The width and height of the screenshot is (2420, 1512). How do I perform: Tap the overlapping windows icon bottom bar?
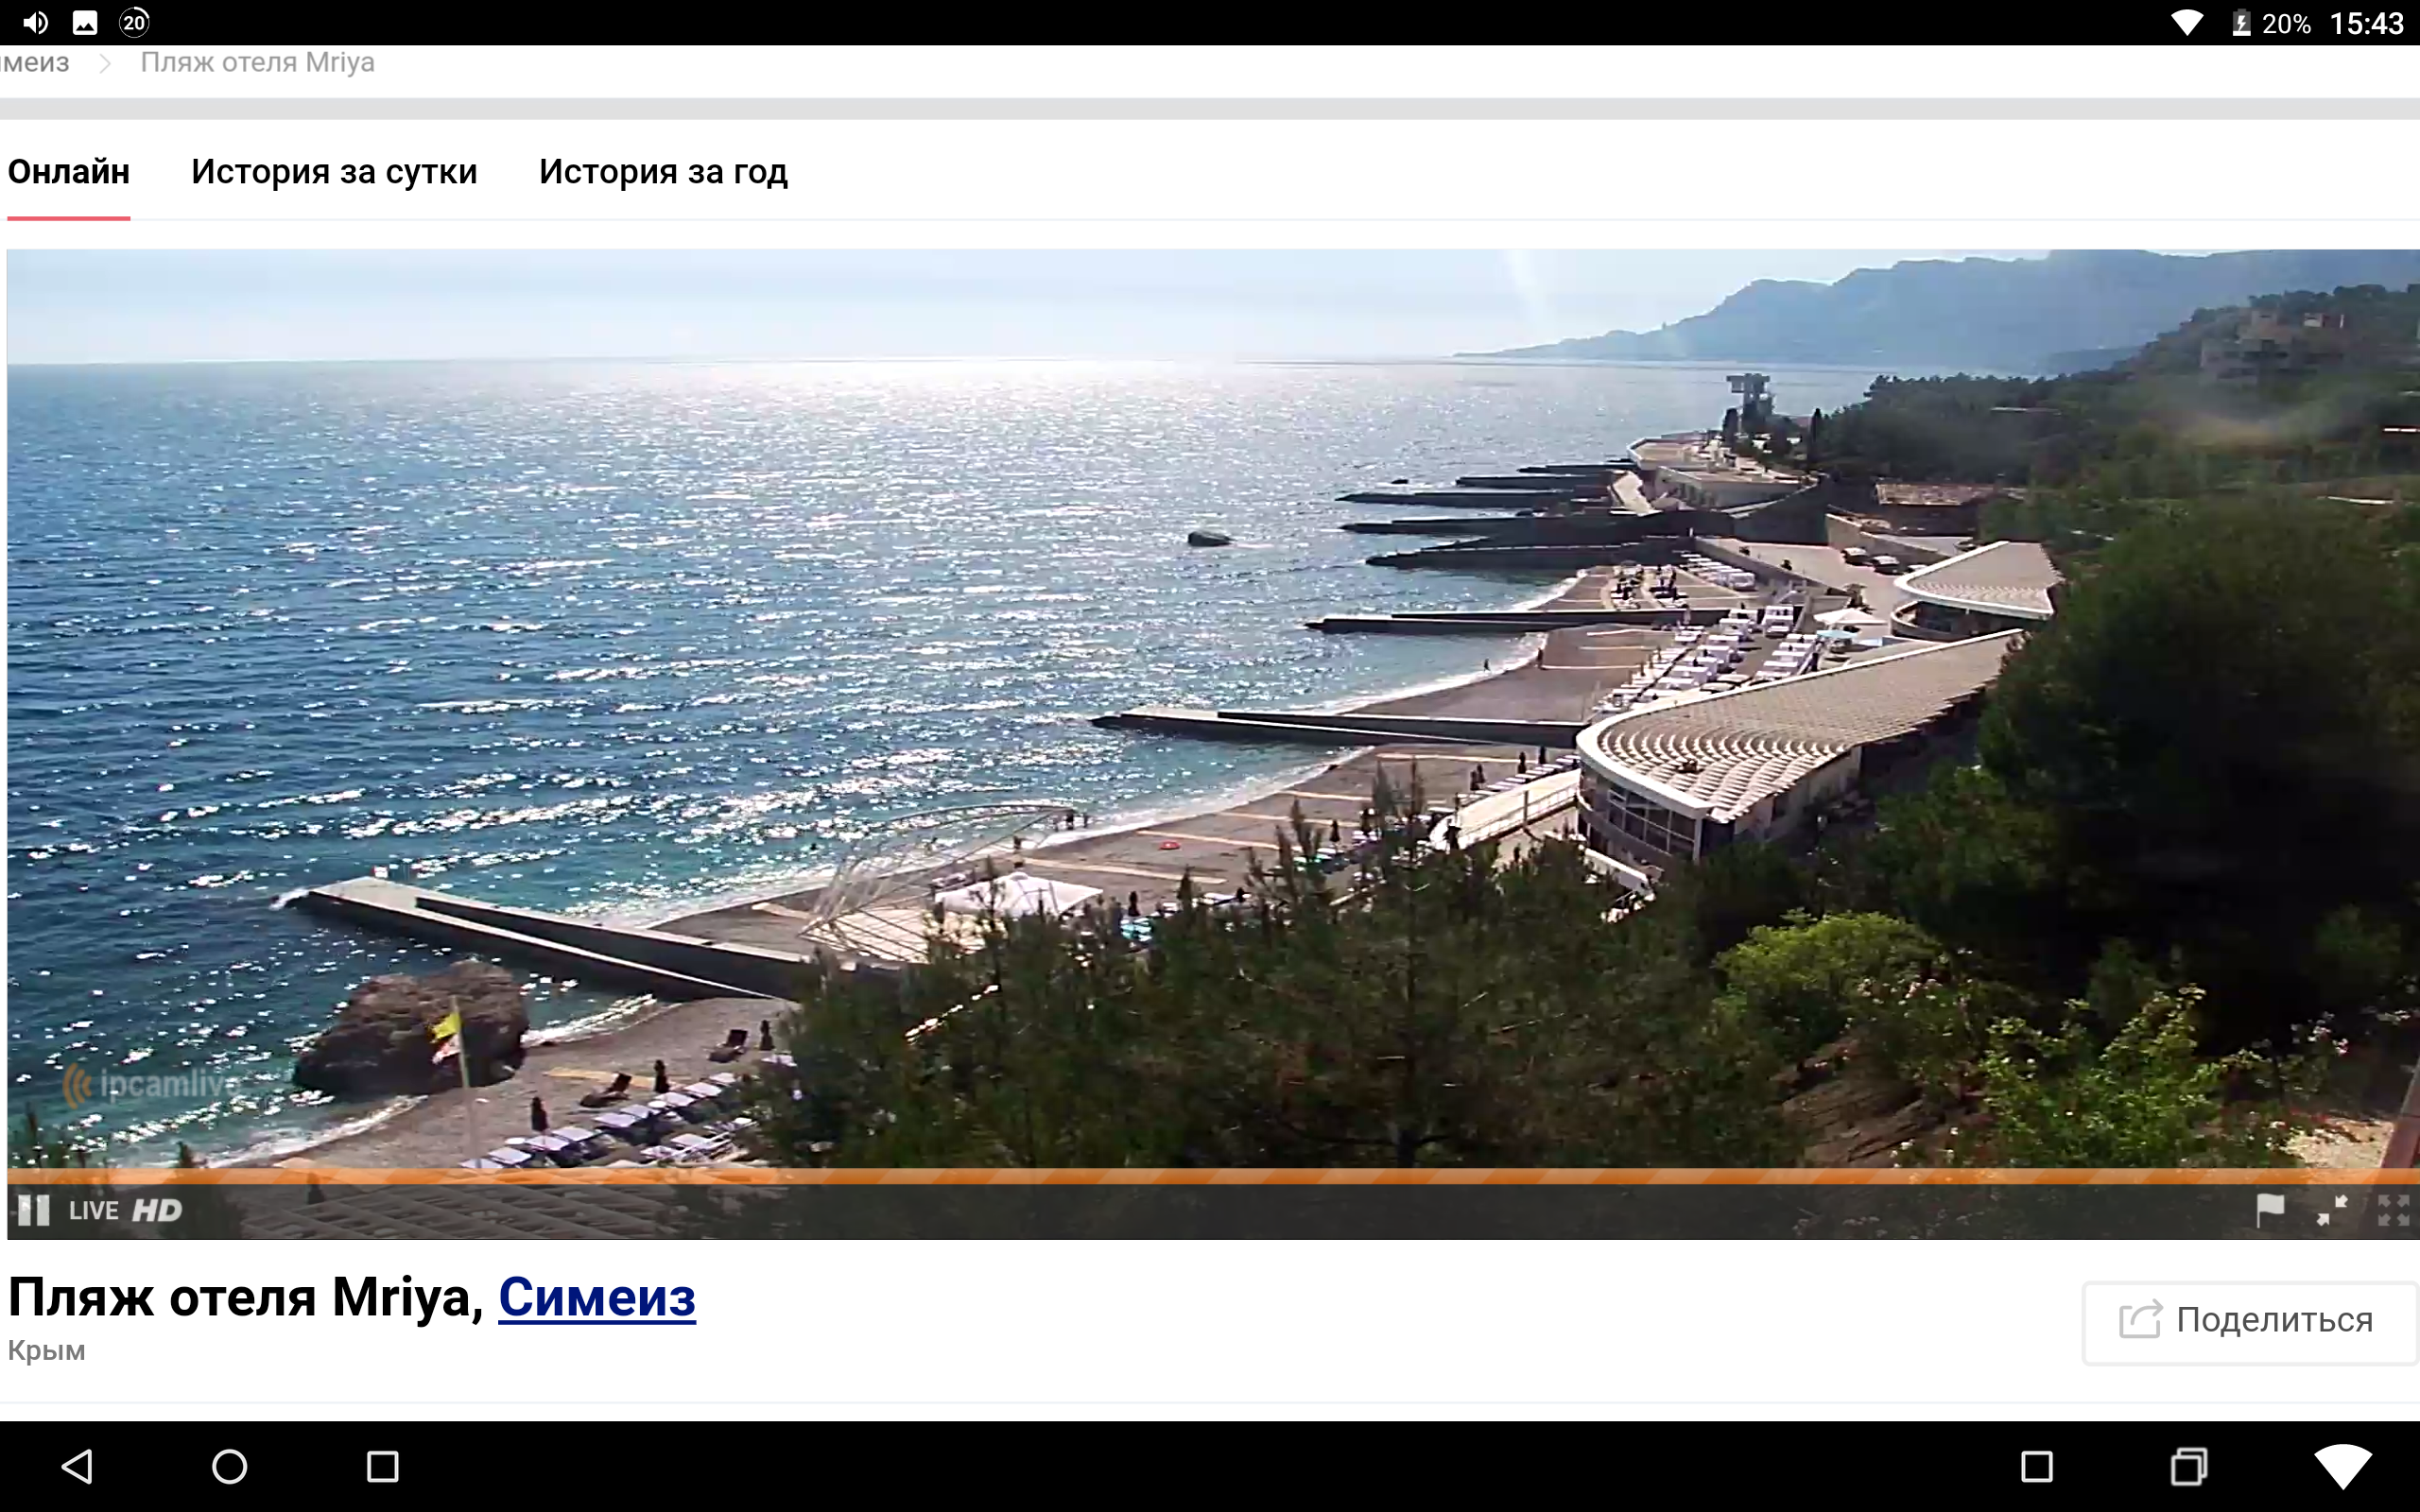point(2189,1467)
